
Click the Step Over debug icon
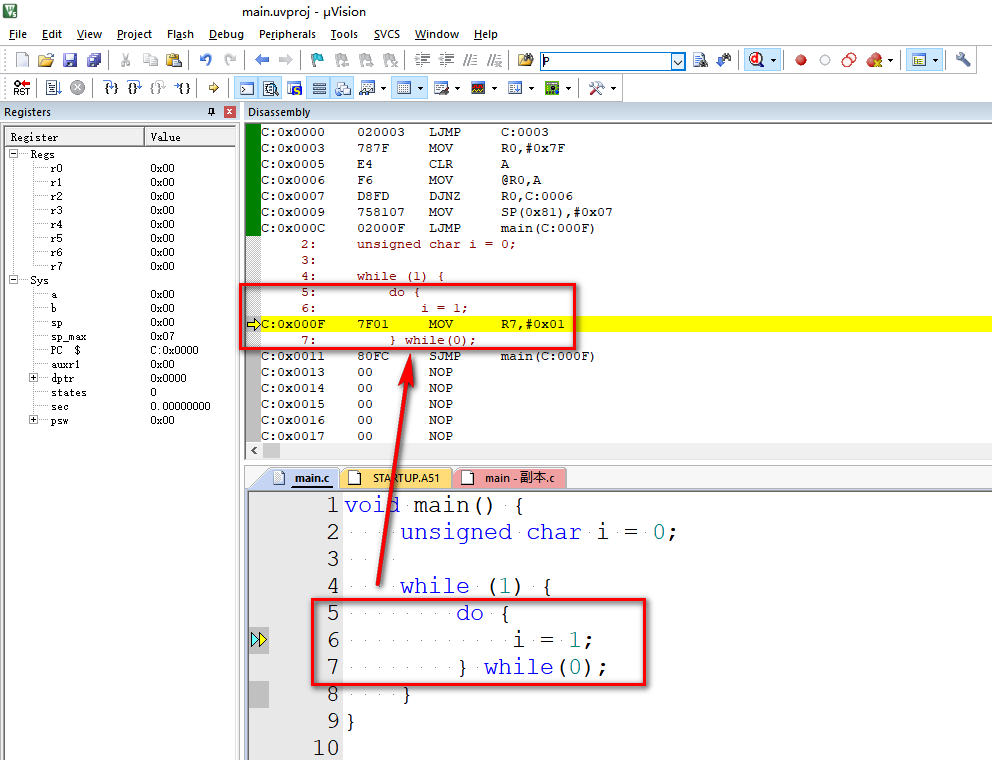pos(134,87)
